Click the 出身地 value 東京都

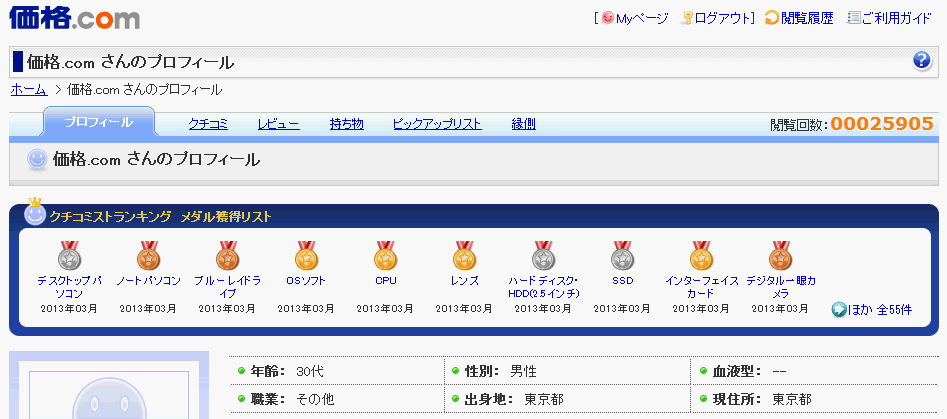(x=544, y=399)
